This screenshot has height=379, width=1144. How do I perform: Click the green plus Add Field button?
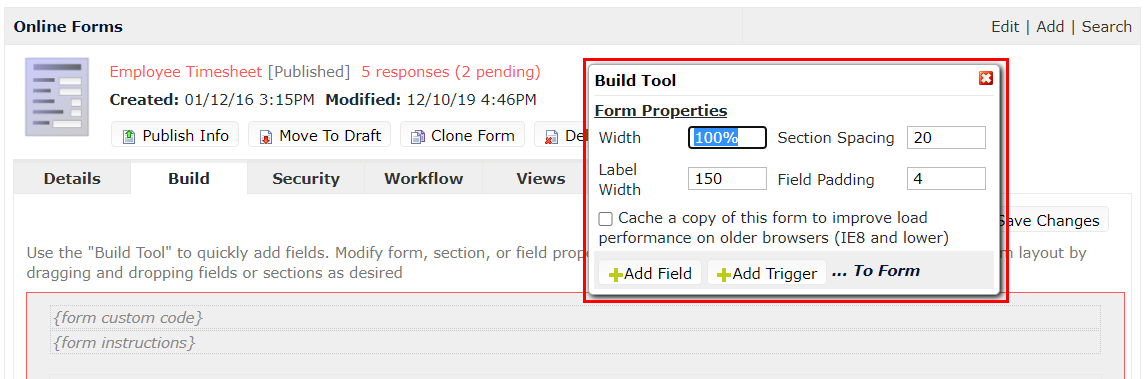point(650,273)
